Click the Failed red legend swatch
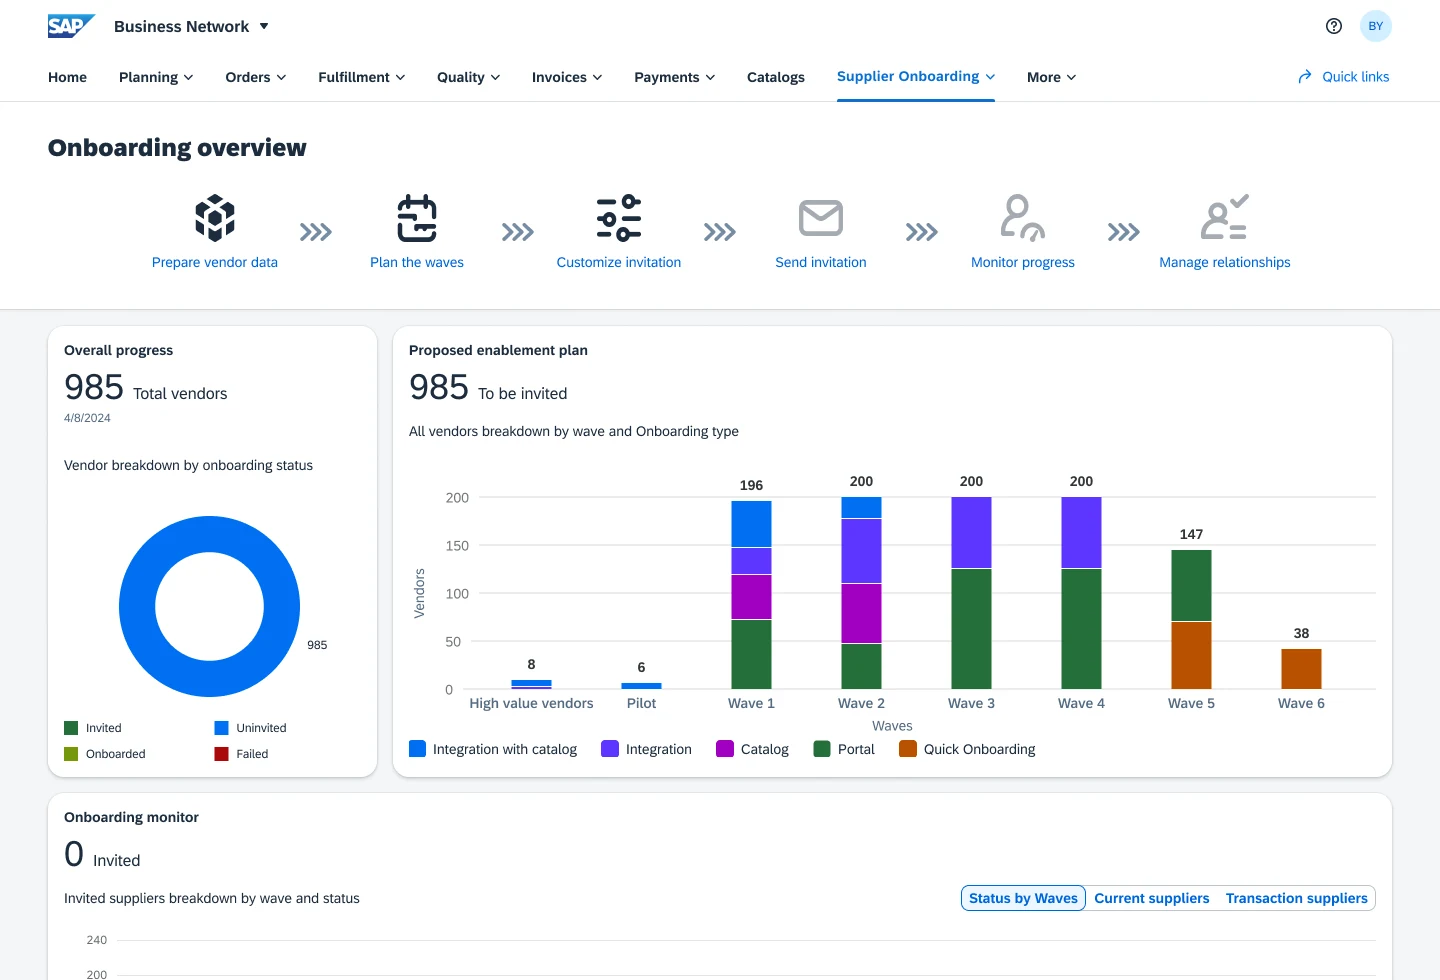The width and height of the screenshot is (1440, 980). coord(222,754)
